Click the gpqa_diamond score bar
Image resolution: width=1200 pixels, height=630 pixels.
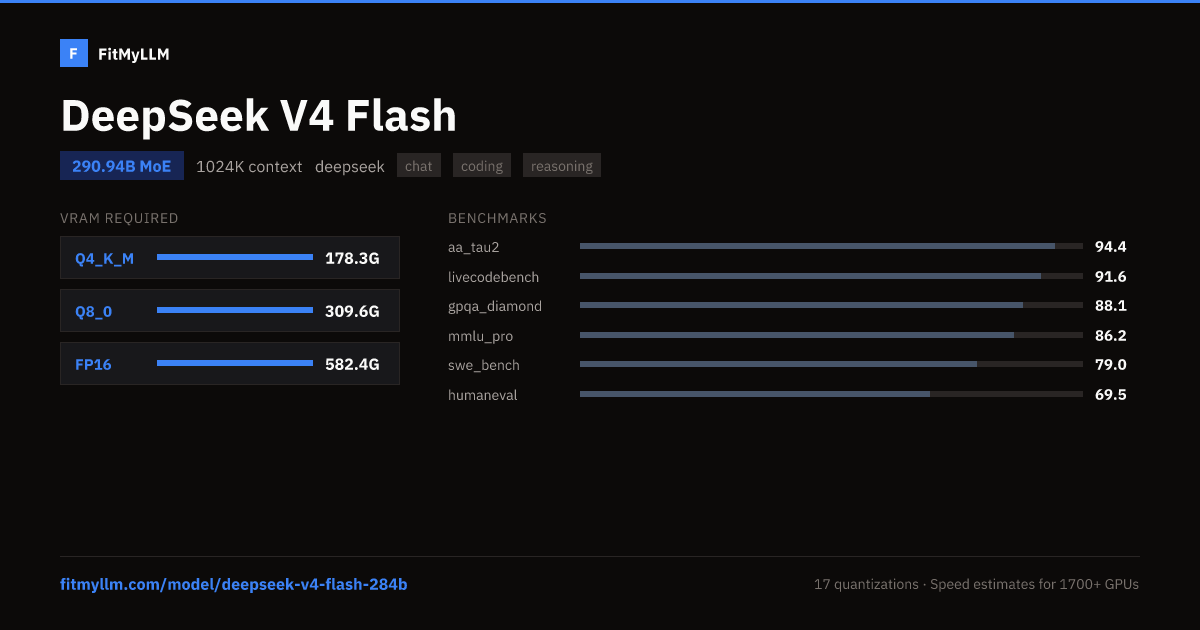click(x=831, y=305)
